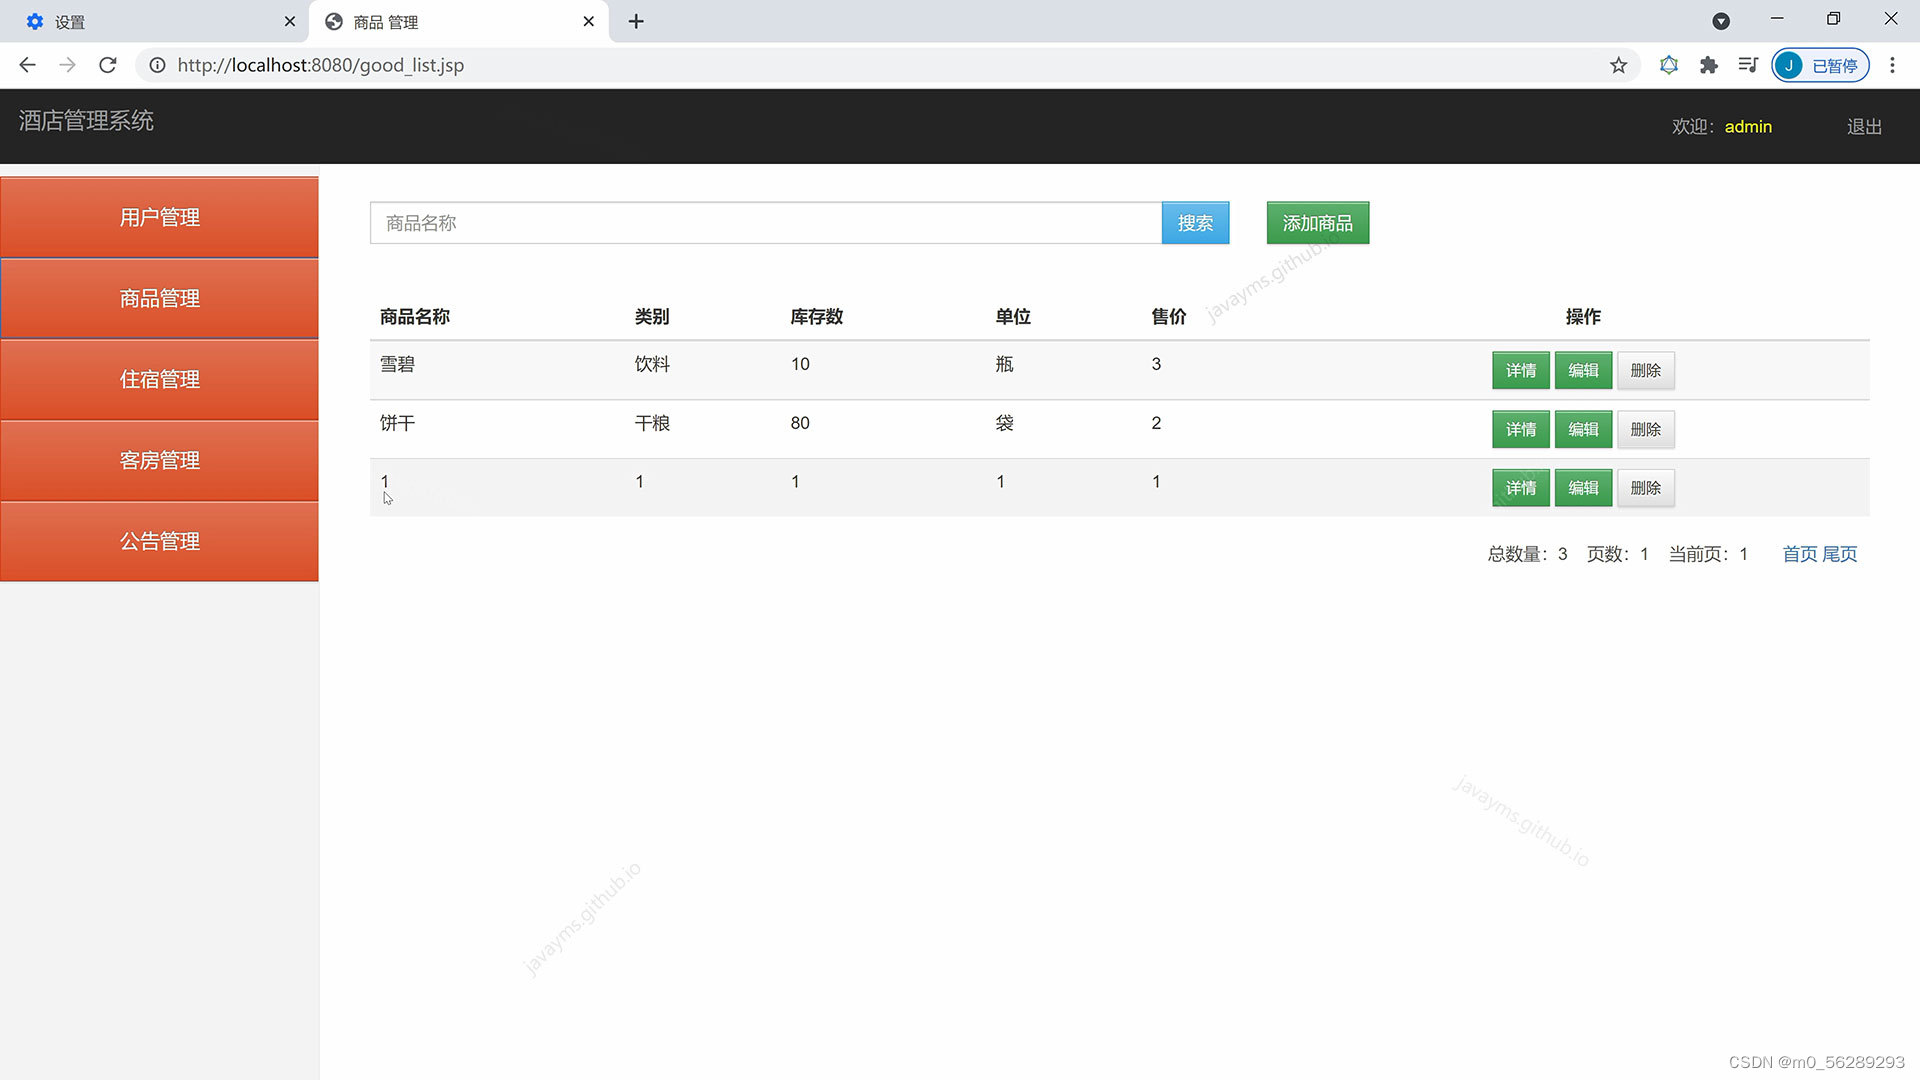
Task: Select 客房管理 from the sidebar menu
Action: click(x=160, y=460)
